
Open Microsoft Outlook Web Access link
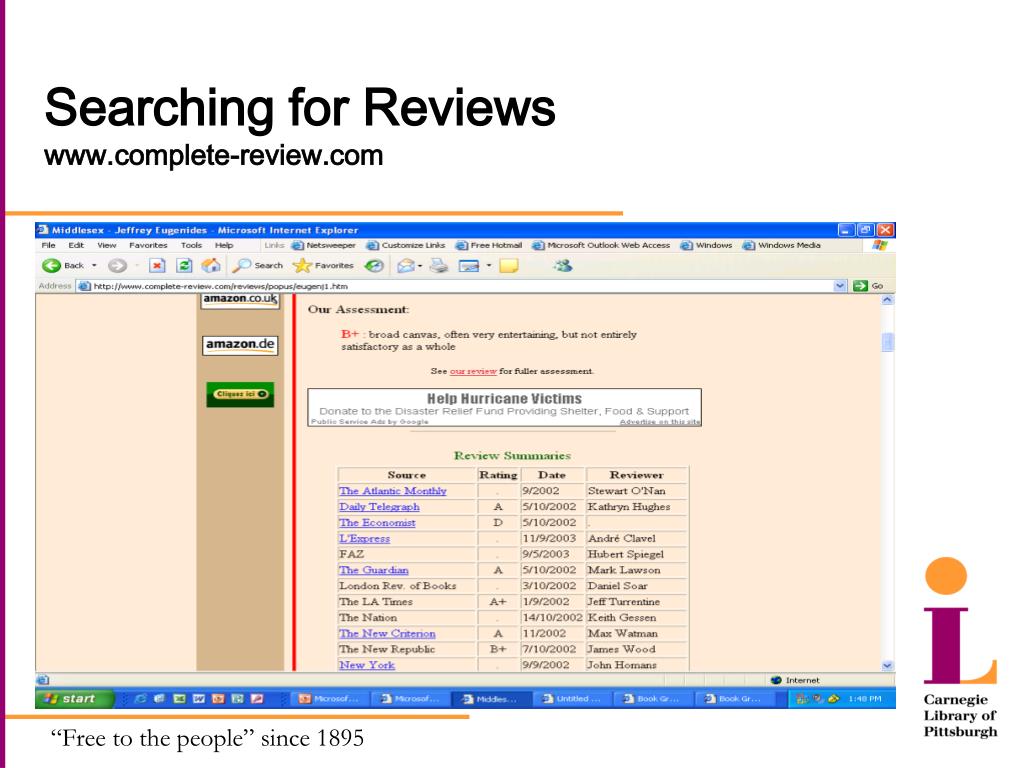pyautogui.click(x=601, y=246)
